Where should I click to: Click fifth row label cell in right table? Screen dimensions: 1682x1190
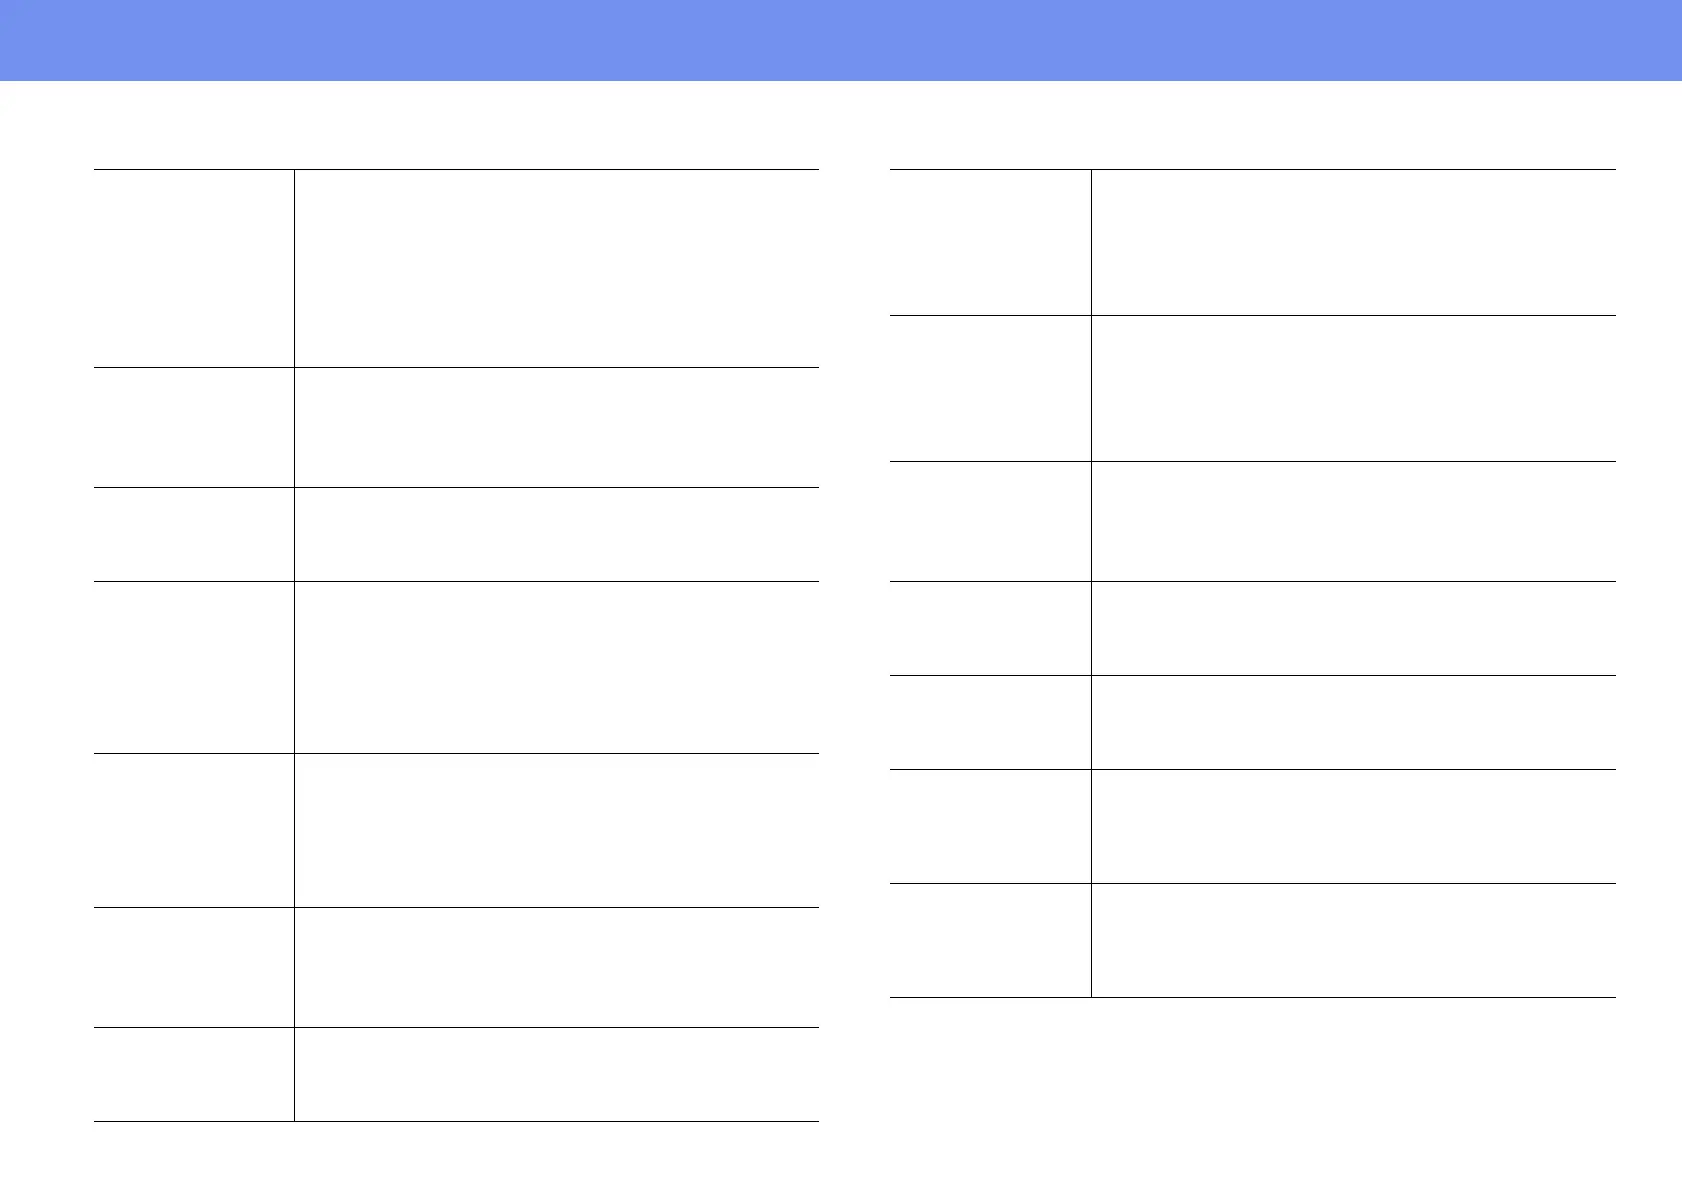(x=990, y=722)
